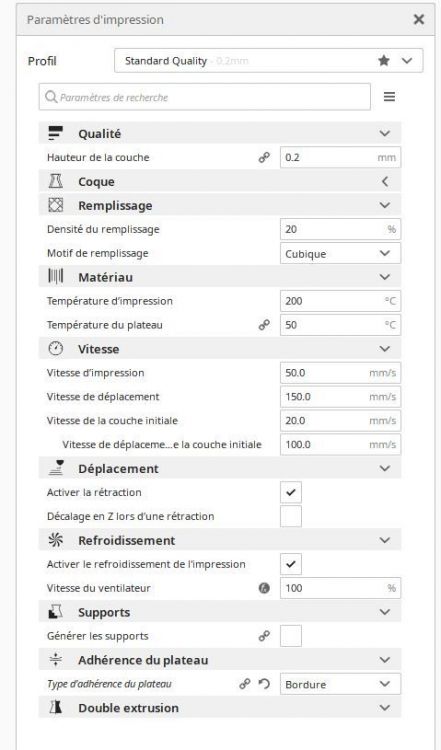Click link icon beside Générer les supports

pos(264,636)
